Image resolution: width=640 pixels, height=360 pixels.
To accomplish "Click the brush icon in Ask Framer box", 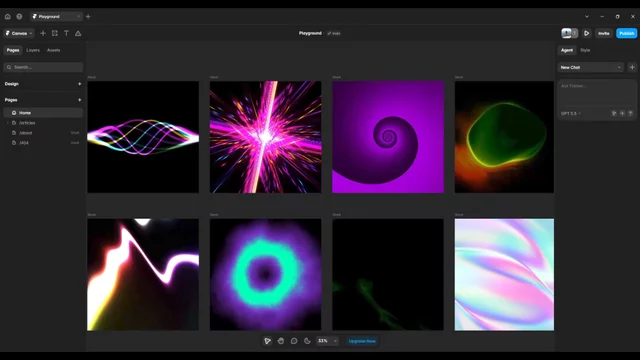I will pyautogui.click(x=614, y=113).
